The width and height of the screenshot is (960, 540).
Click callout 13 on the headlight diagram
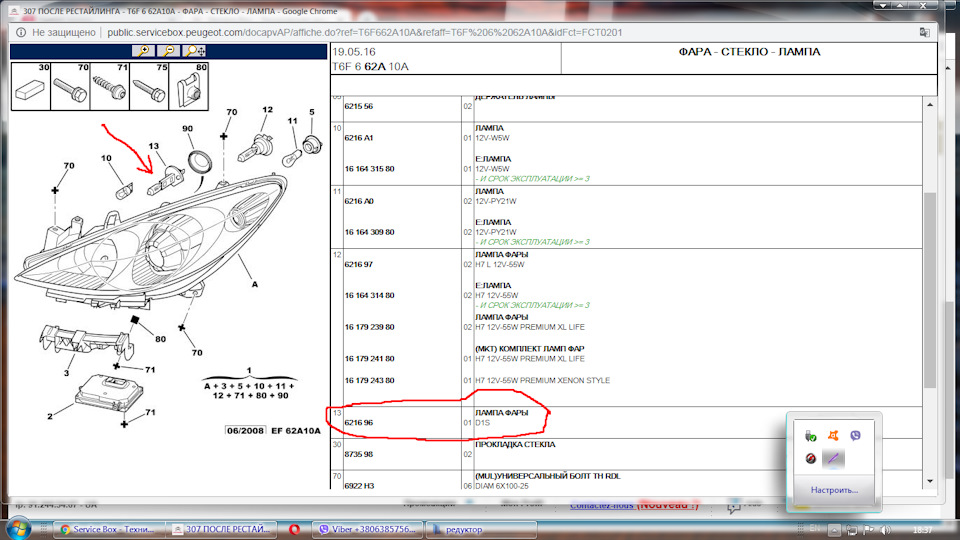click(153, 146)
